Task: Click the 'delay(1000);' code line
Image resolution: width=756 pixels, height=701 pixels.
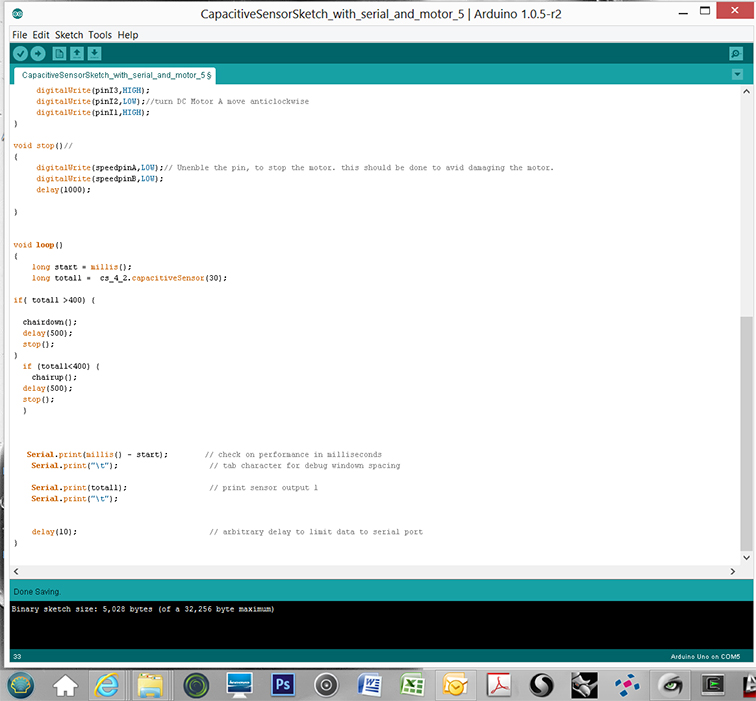Action: click(x=63, y=190)
